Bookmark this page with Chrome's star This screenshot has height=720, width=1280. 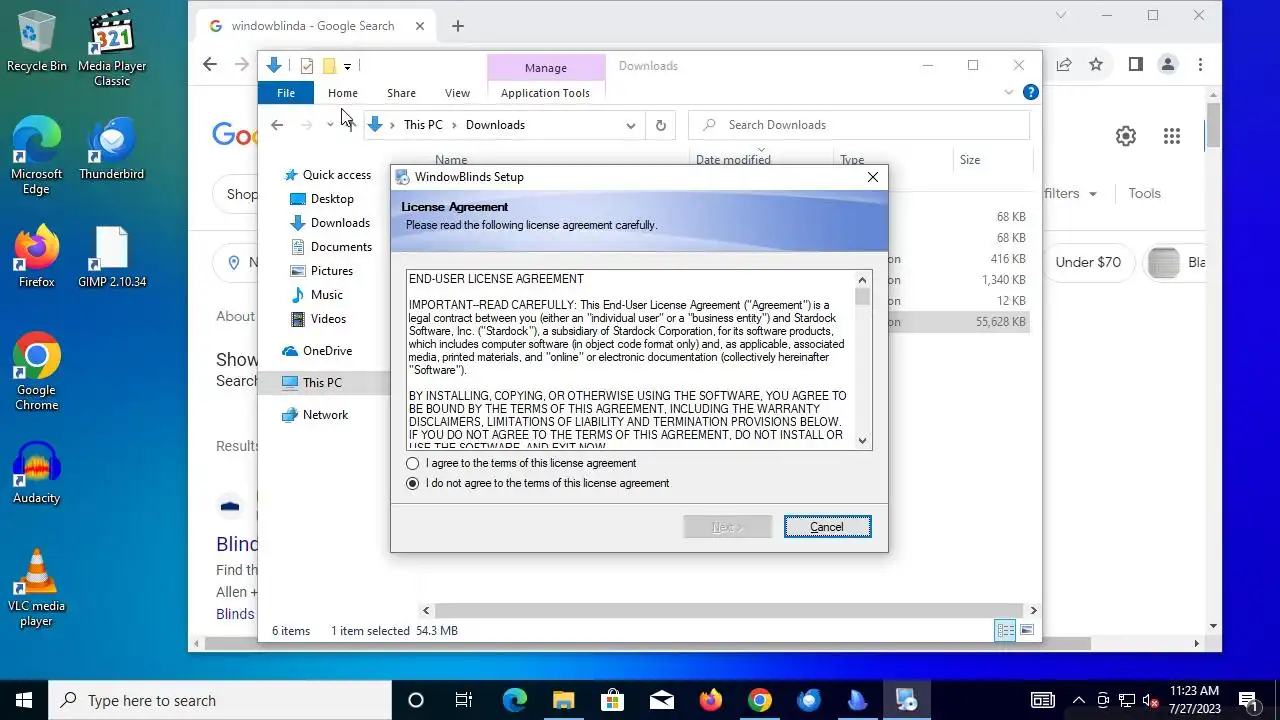(x=1096, y=64)
